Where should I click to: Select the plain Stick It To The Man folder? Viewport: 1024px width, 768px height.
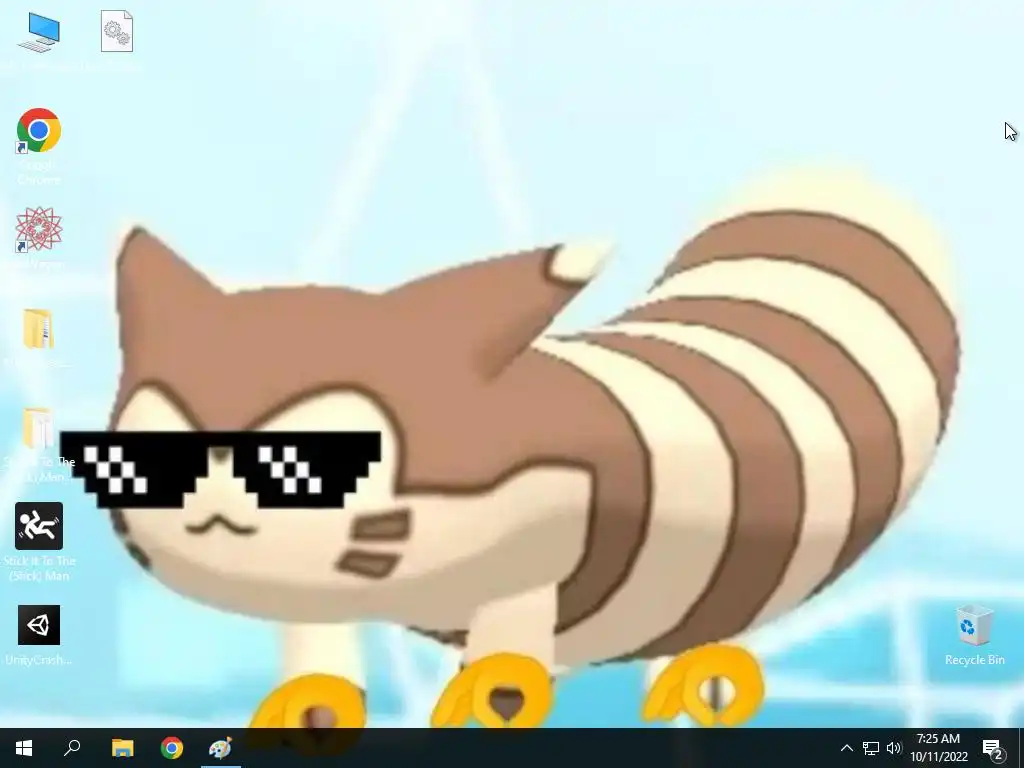coord(39,428)
